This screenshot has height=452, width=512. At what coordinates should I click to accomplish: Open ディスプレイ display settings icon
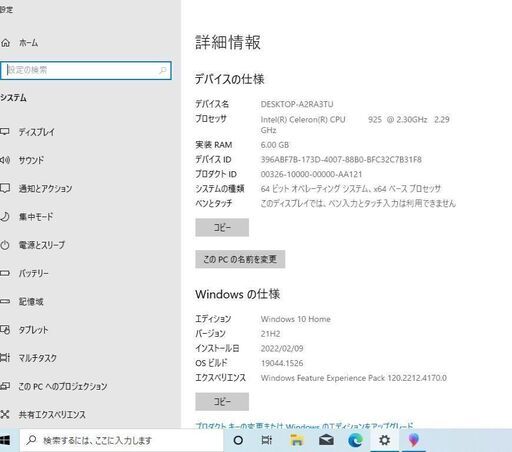point(5,132)
